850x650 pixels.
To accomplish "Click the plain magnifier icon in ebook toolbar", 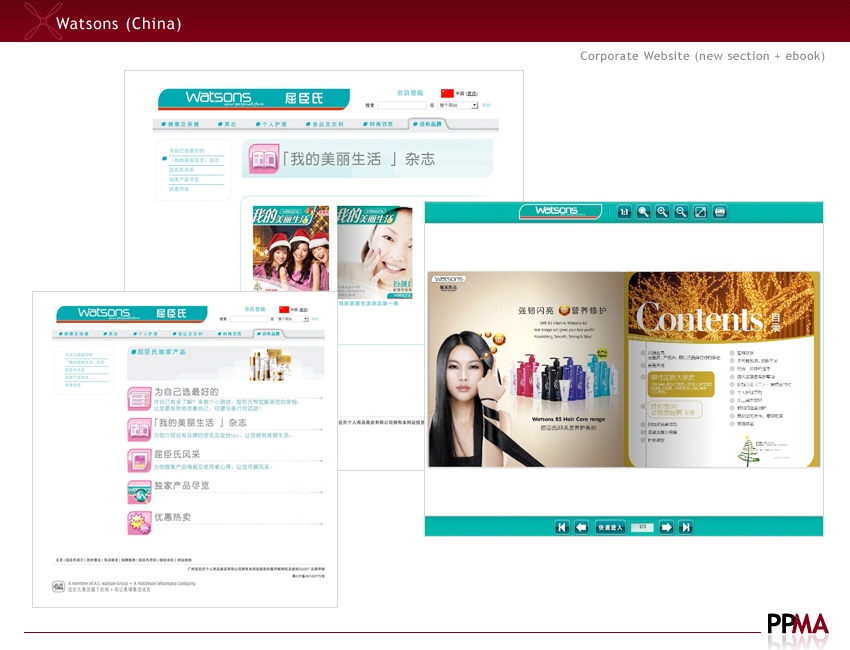I will (x=643, y=212).
